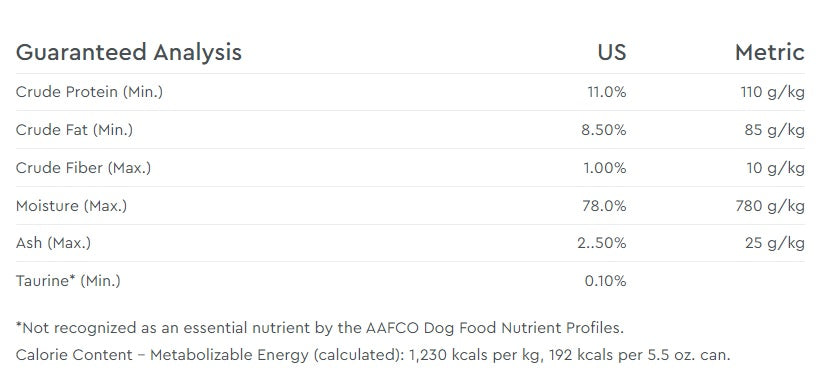Click the 780 g/kg metric value
823x386 pixels.
[x=770, y=206]
